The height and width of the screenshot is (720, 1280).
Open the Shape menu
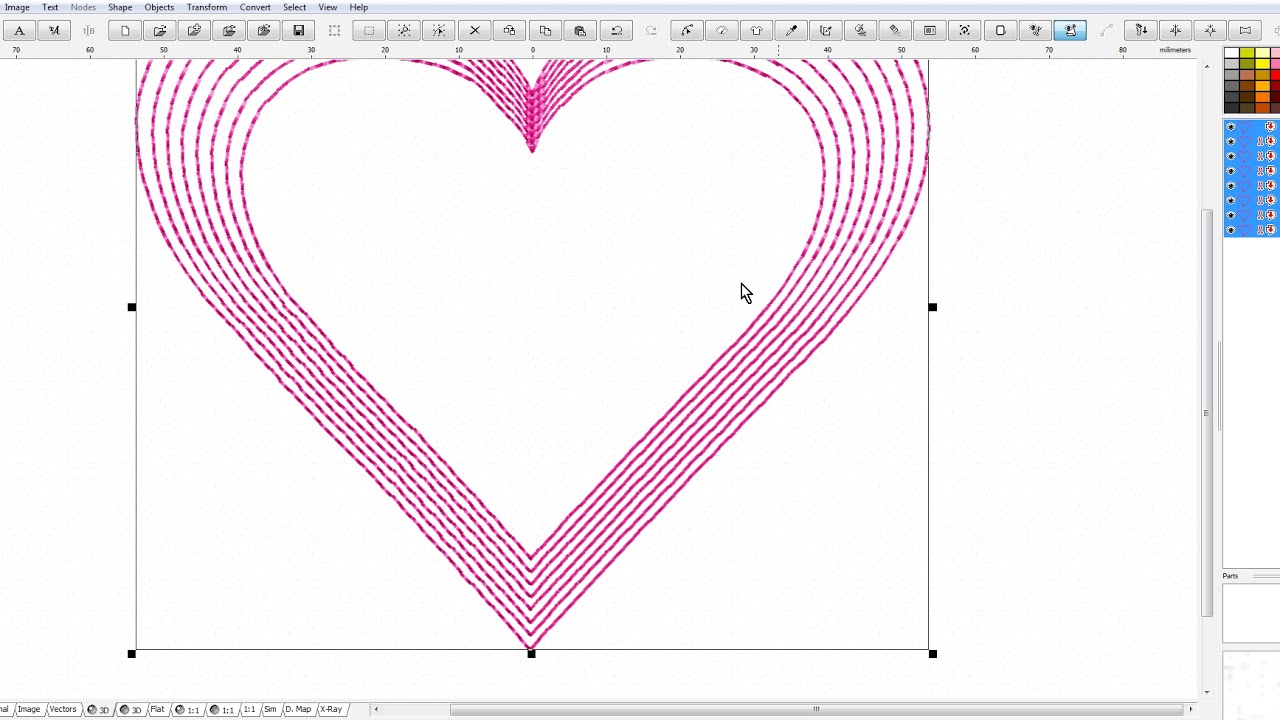click(x=120, y=7)
